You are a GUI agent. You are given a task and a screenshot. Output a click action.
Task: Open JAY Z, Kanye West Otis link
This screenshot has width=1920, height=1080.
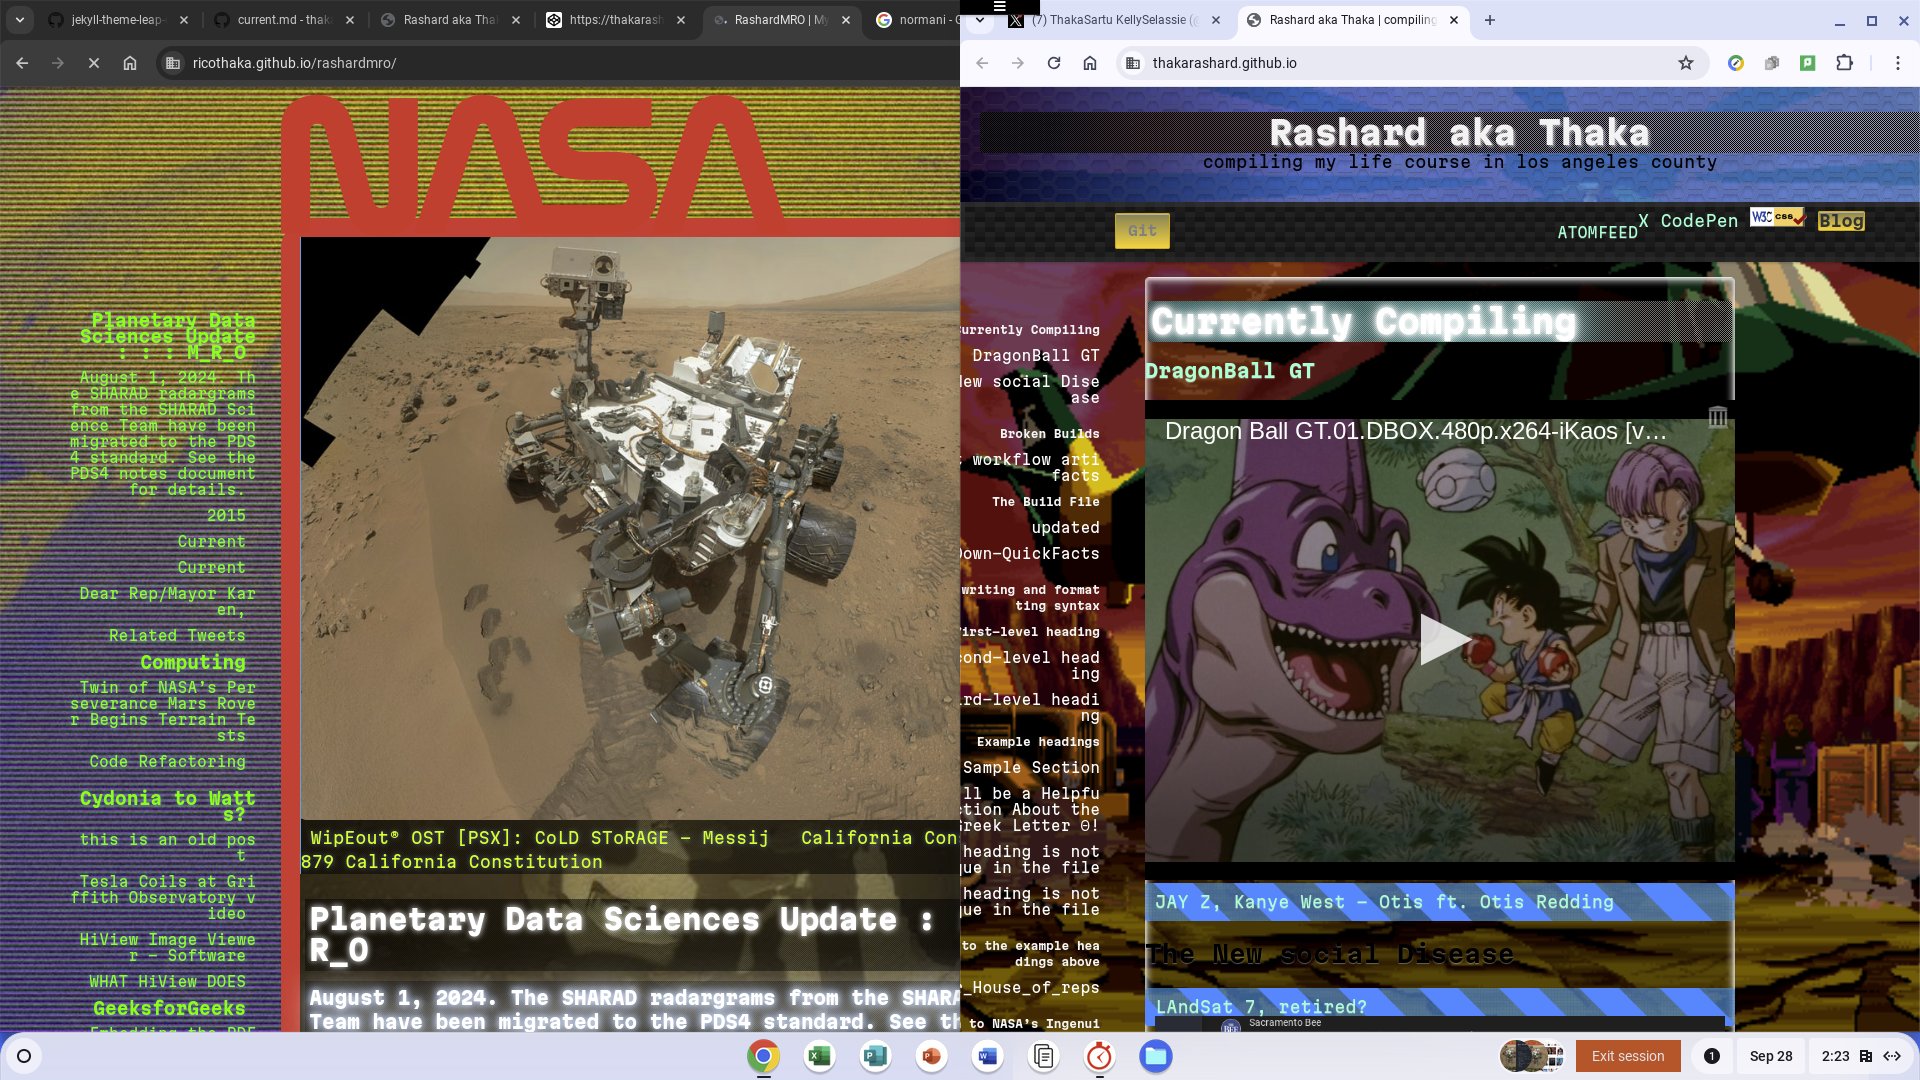coord(1384,902)
